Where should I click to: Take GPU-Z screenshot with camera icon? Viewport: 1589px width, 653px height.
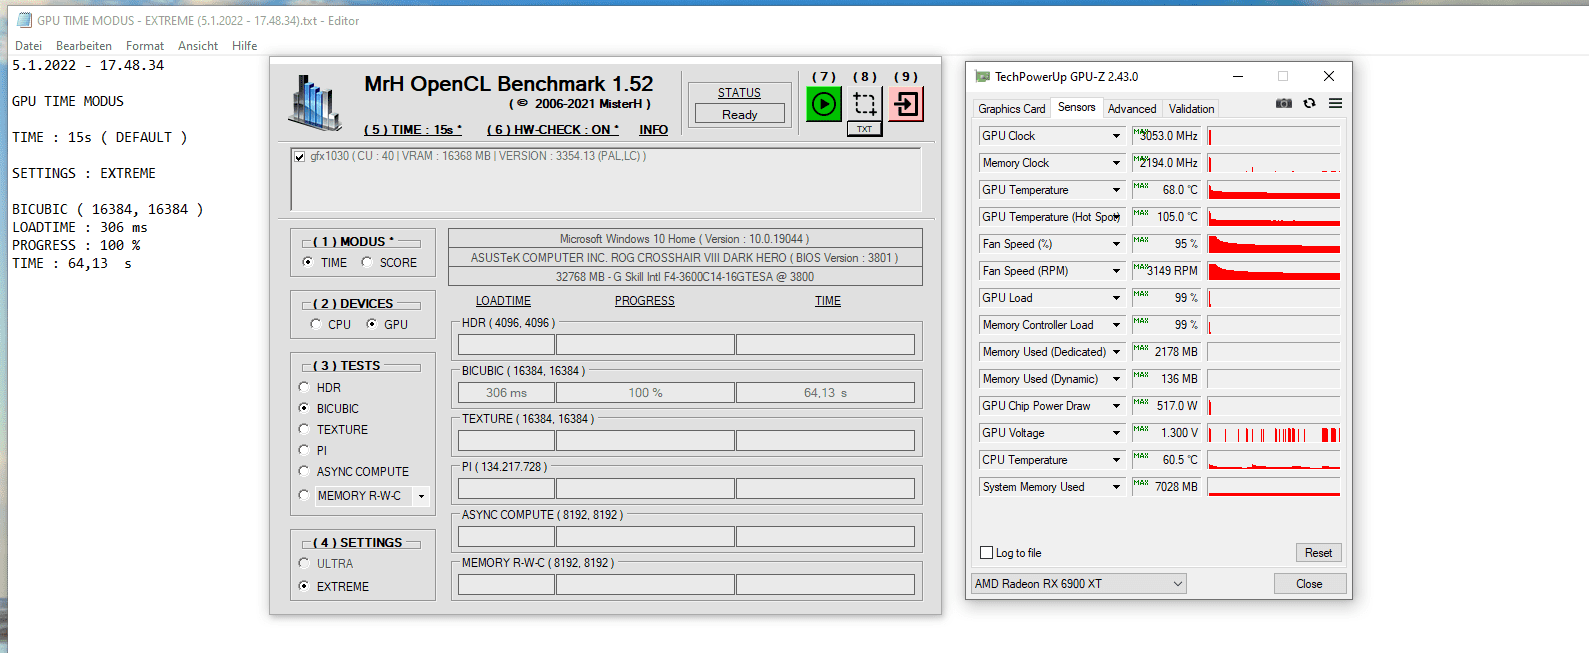pyautogui.click(x=1284, y=103)
